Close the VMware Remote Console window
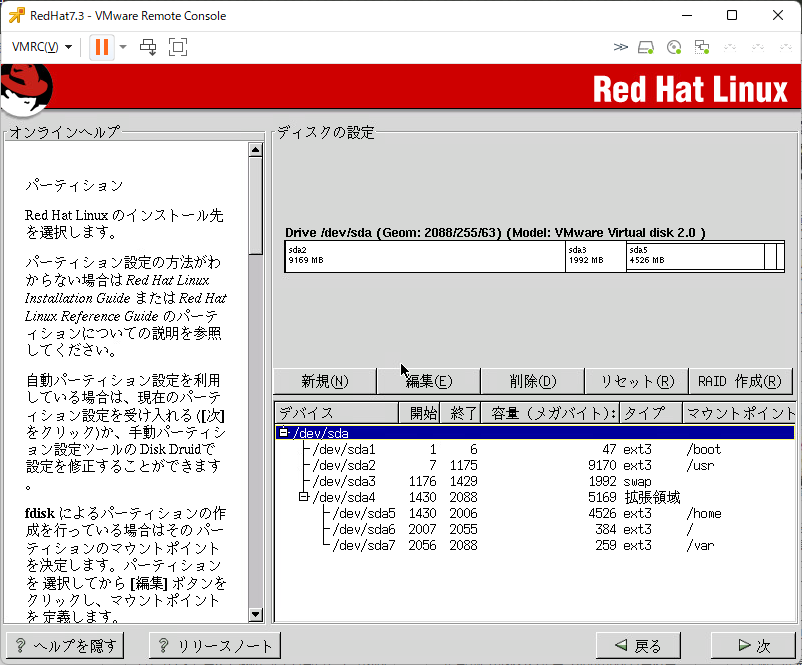 (x=778, y=15)
